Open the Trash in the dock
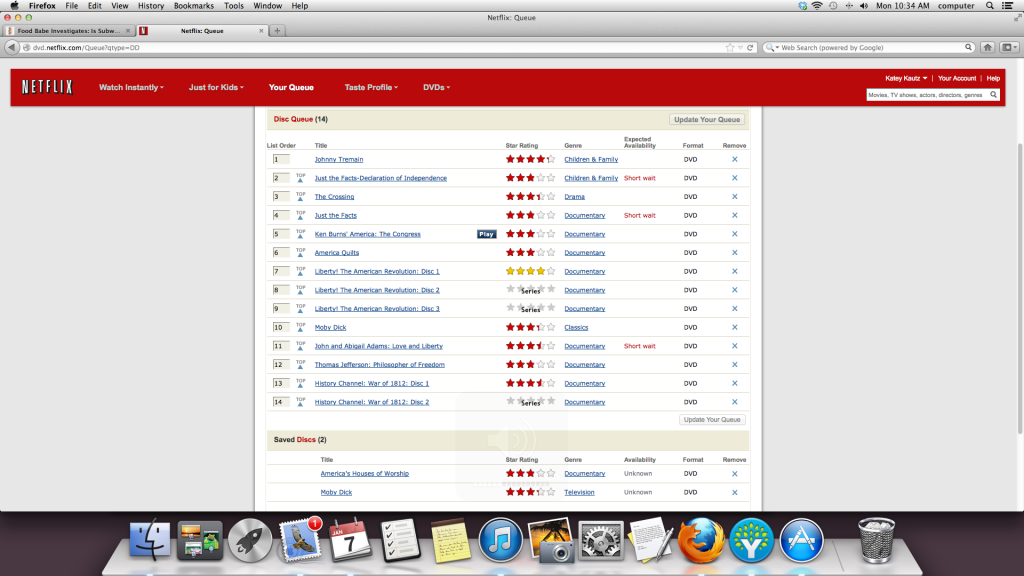Image resolution: width=1024 pixels, height=576 pixels. 876,540
